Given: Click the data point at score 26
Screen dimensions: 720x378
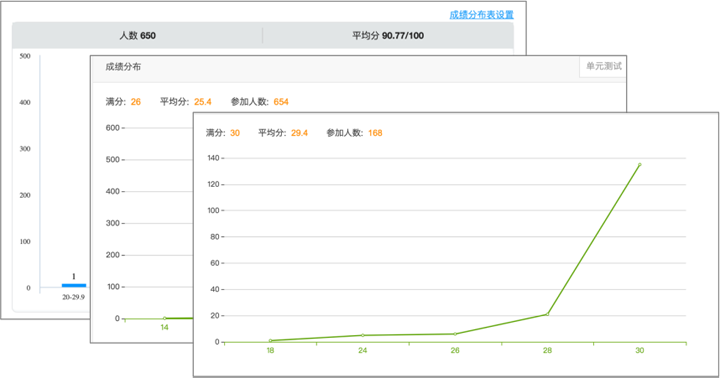Looking at the screenshot, I should [455, 334].
